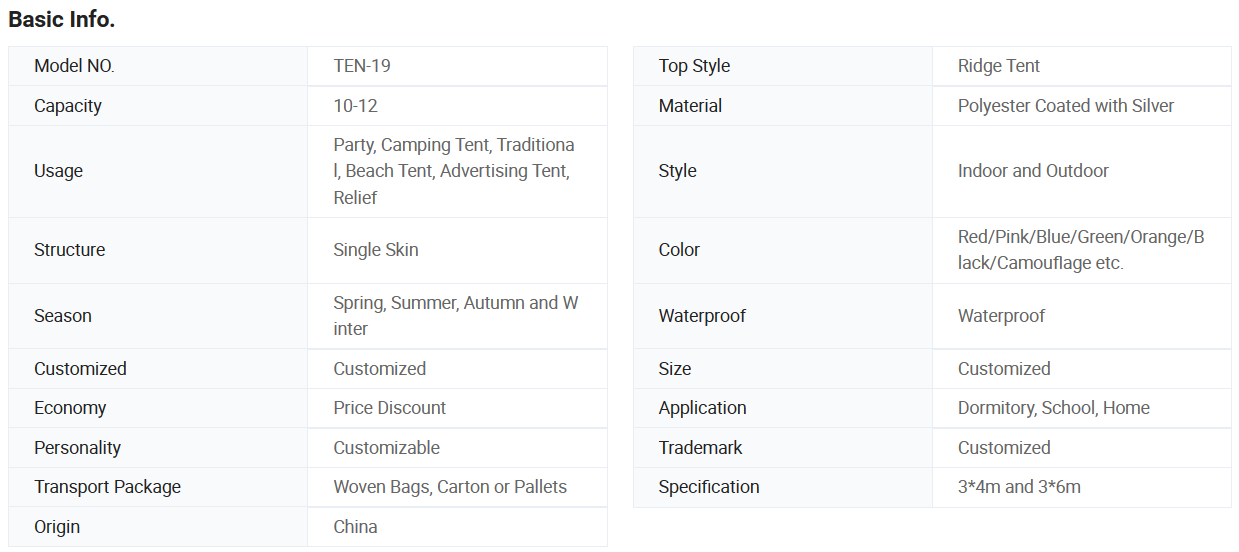Image resolution: width=1239 pixels, height=552 pixels.
Task: Select the Color row label
Action: click(x=679, y=250)
